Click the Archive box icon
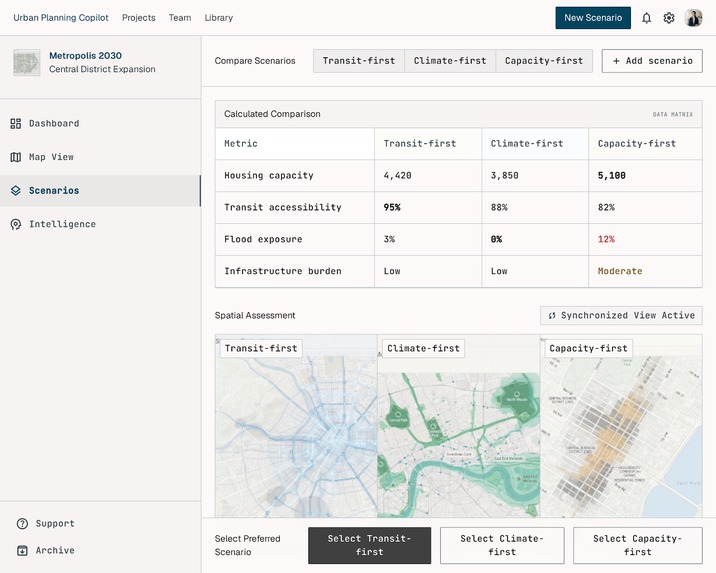 pos(22,550)
